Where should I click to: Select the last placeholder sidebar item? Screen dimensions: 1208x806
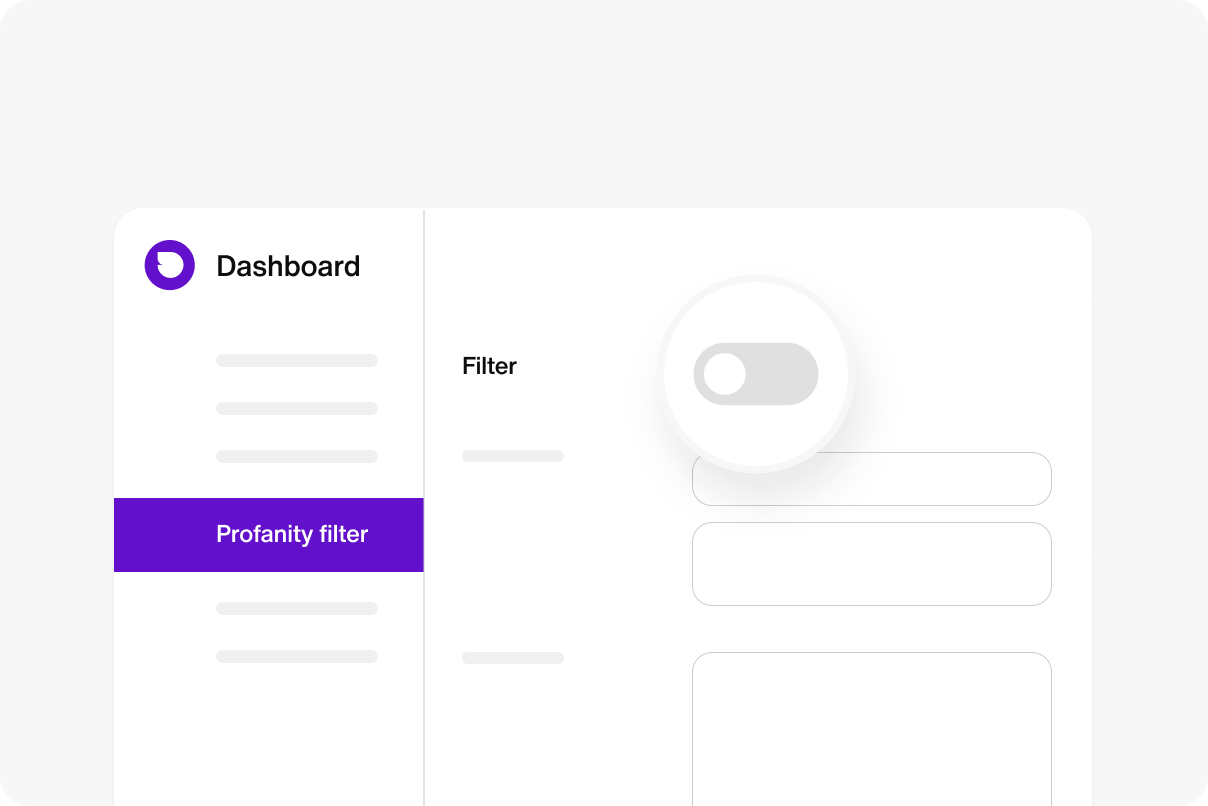(x=297, y=656)
